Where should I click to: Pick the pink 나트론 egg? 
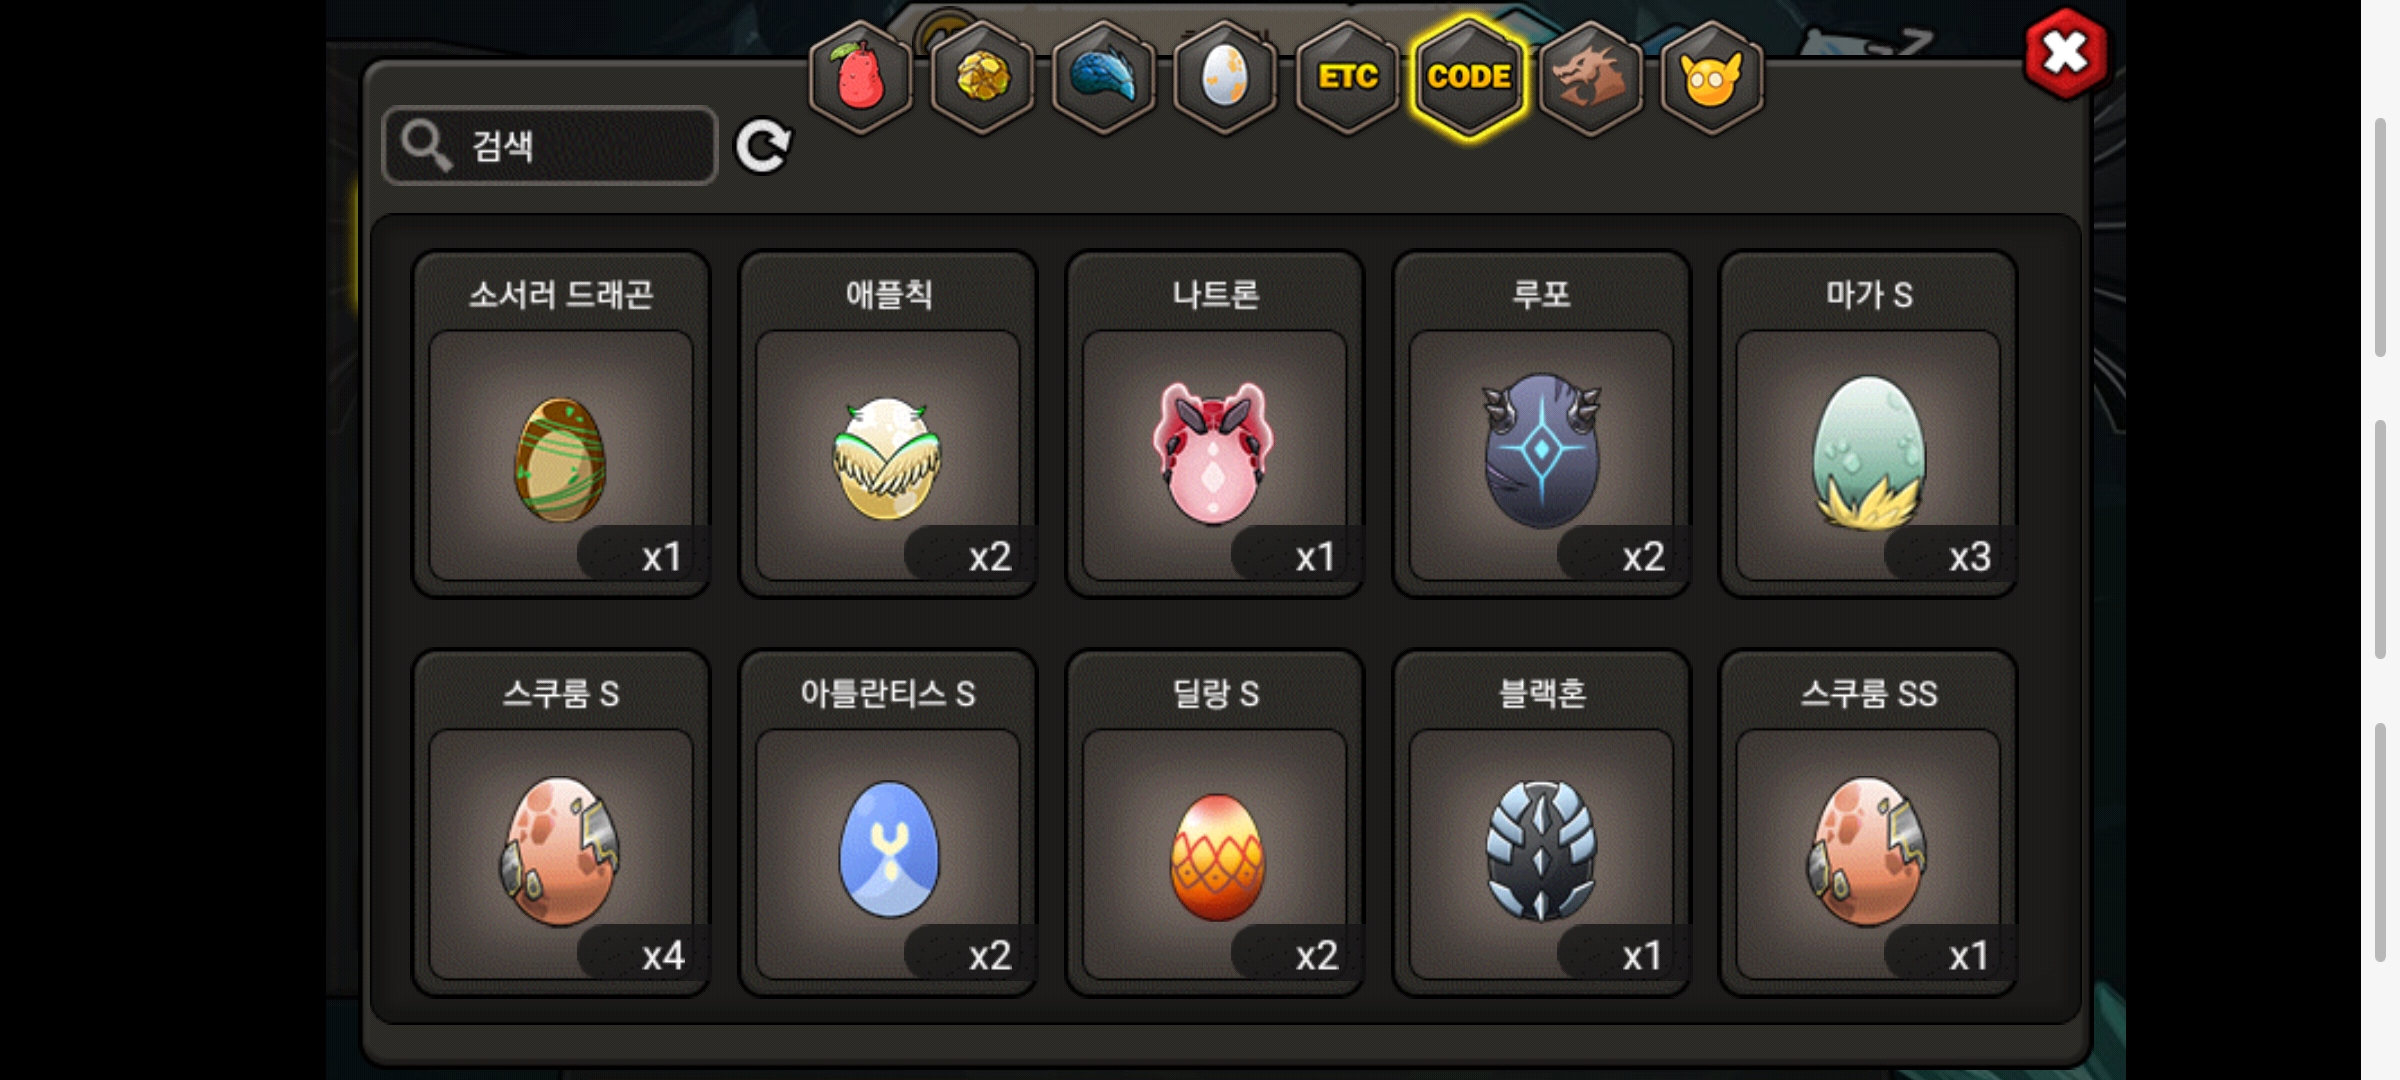click(x=1215, y=424)
